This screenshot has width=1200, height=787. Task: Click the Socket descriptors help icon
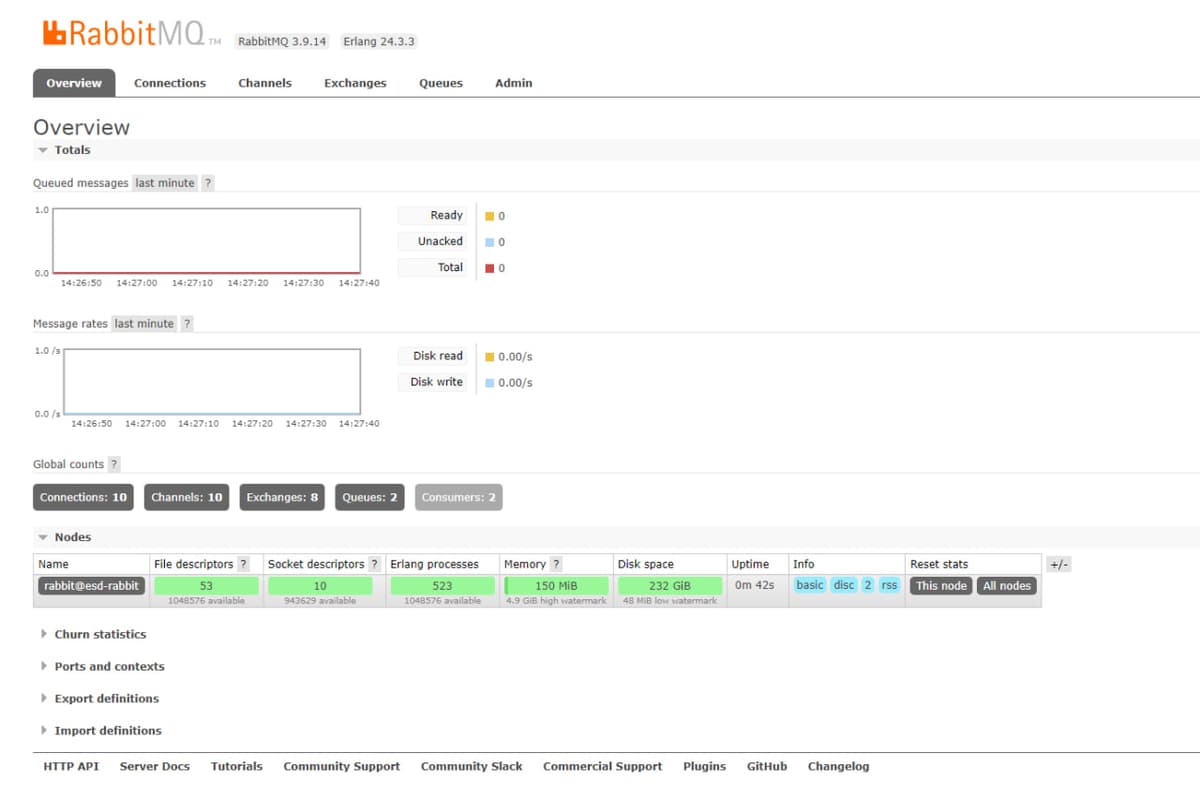pyautogui.click(x=374, y=564)
